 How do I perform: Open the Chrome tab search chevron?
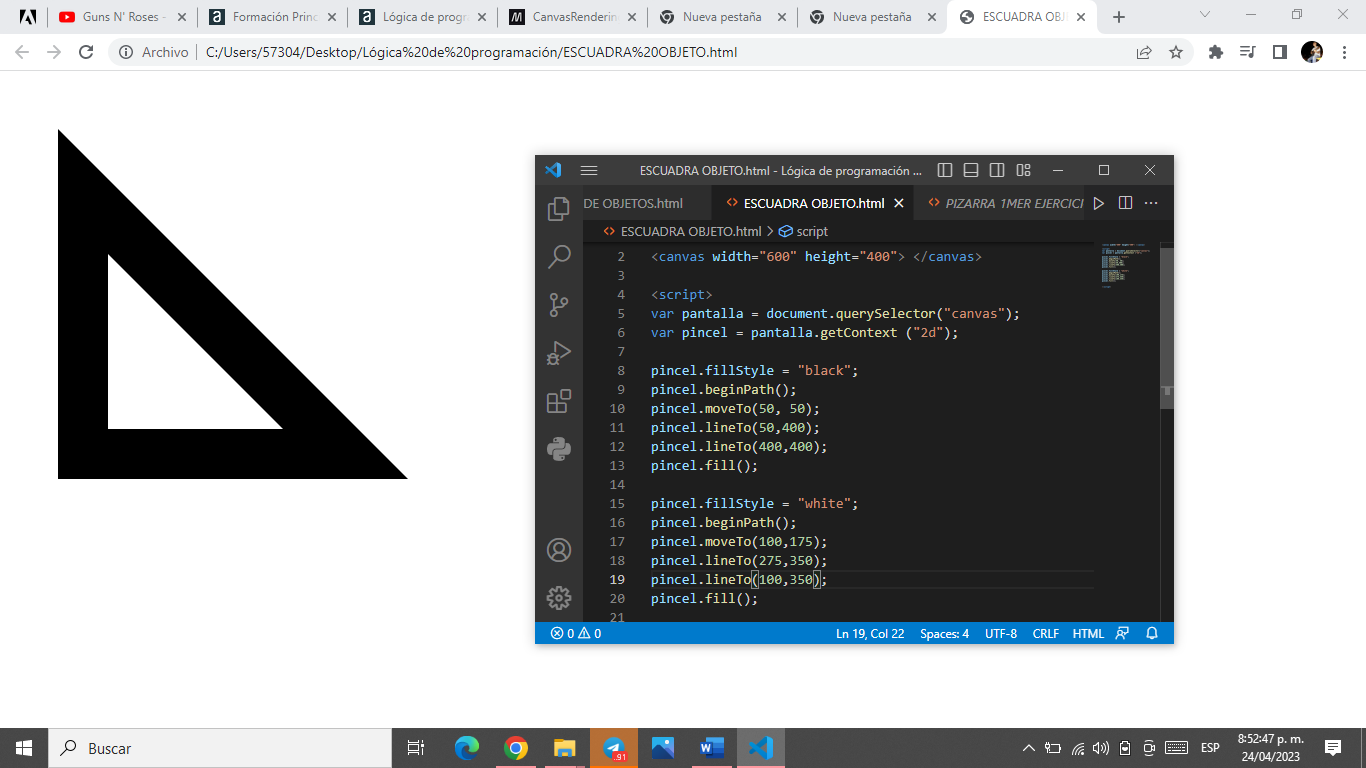point(1205,15)
